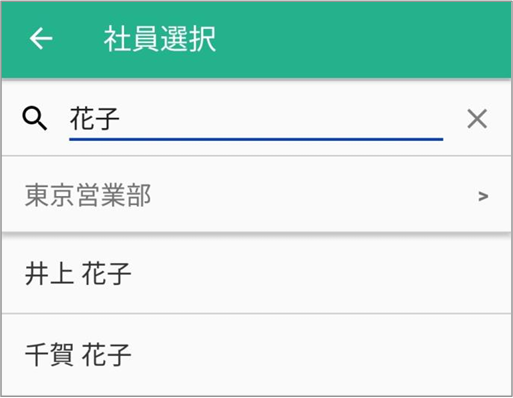Viewport: 513px width, 398px height.
Task: Select employee 井上 花子
Action: pos(256,273)
